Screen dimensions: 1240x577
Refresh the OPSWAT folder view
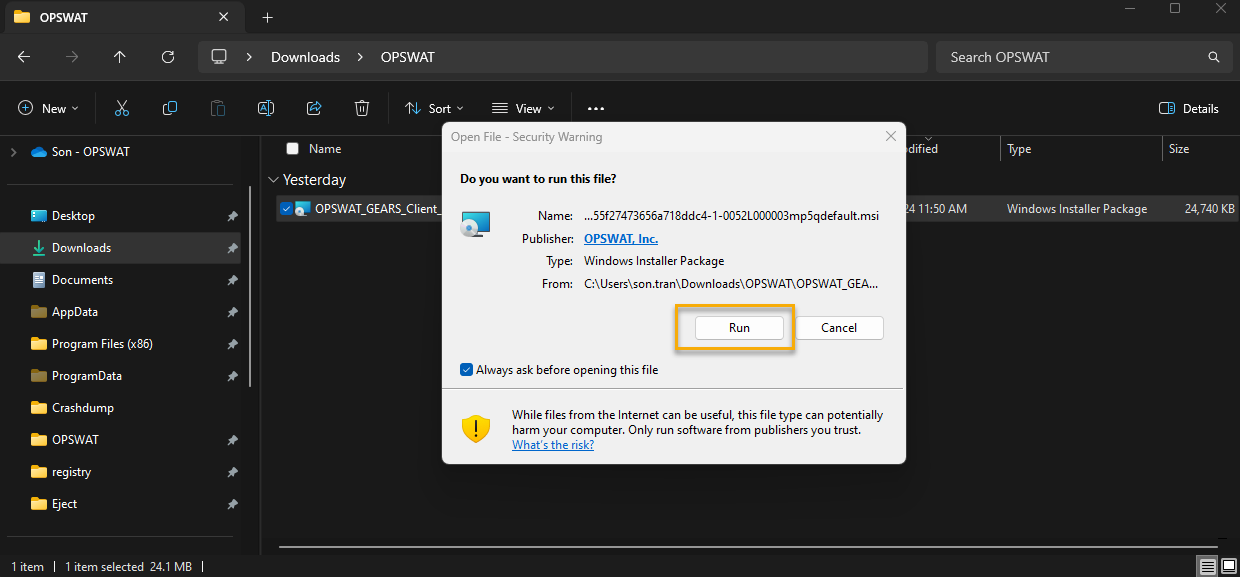click(168, 57)
